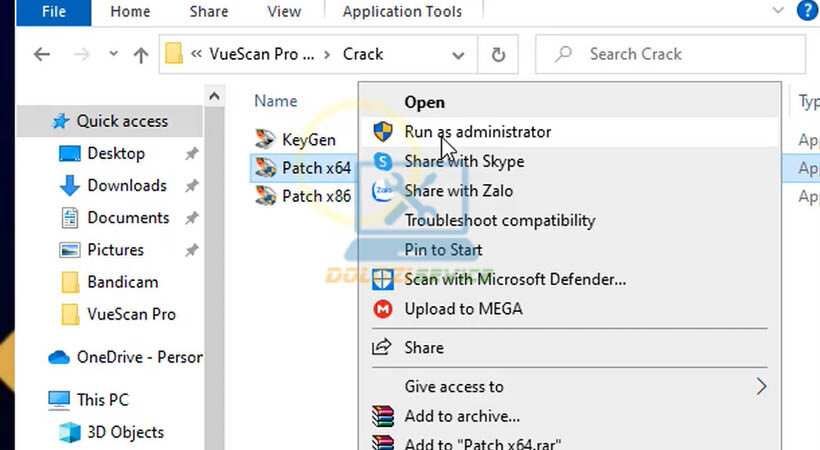Switch to the View ribbon tab
Image resolution: width=820 pixels, height=450 pixels.
[284, 12]
